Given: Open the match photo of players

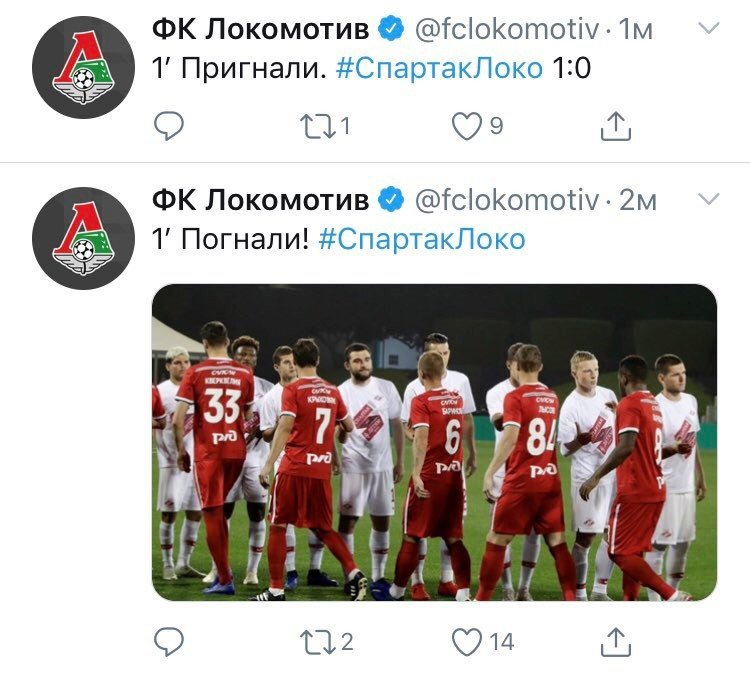Looking at the screenshot, I should point(434,442).
